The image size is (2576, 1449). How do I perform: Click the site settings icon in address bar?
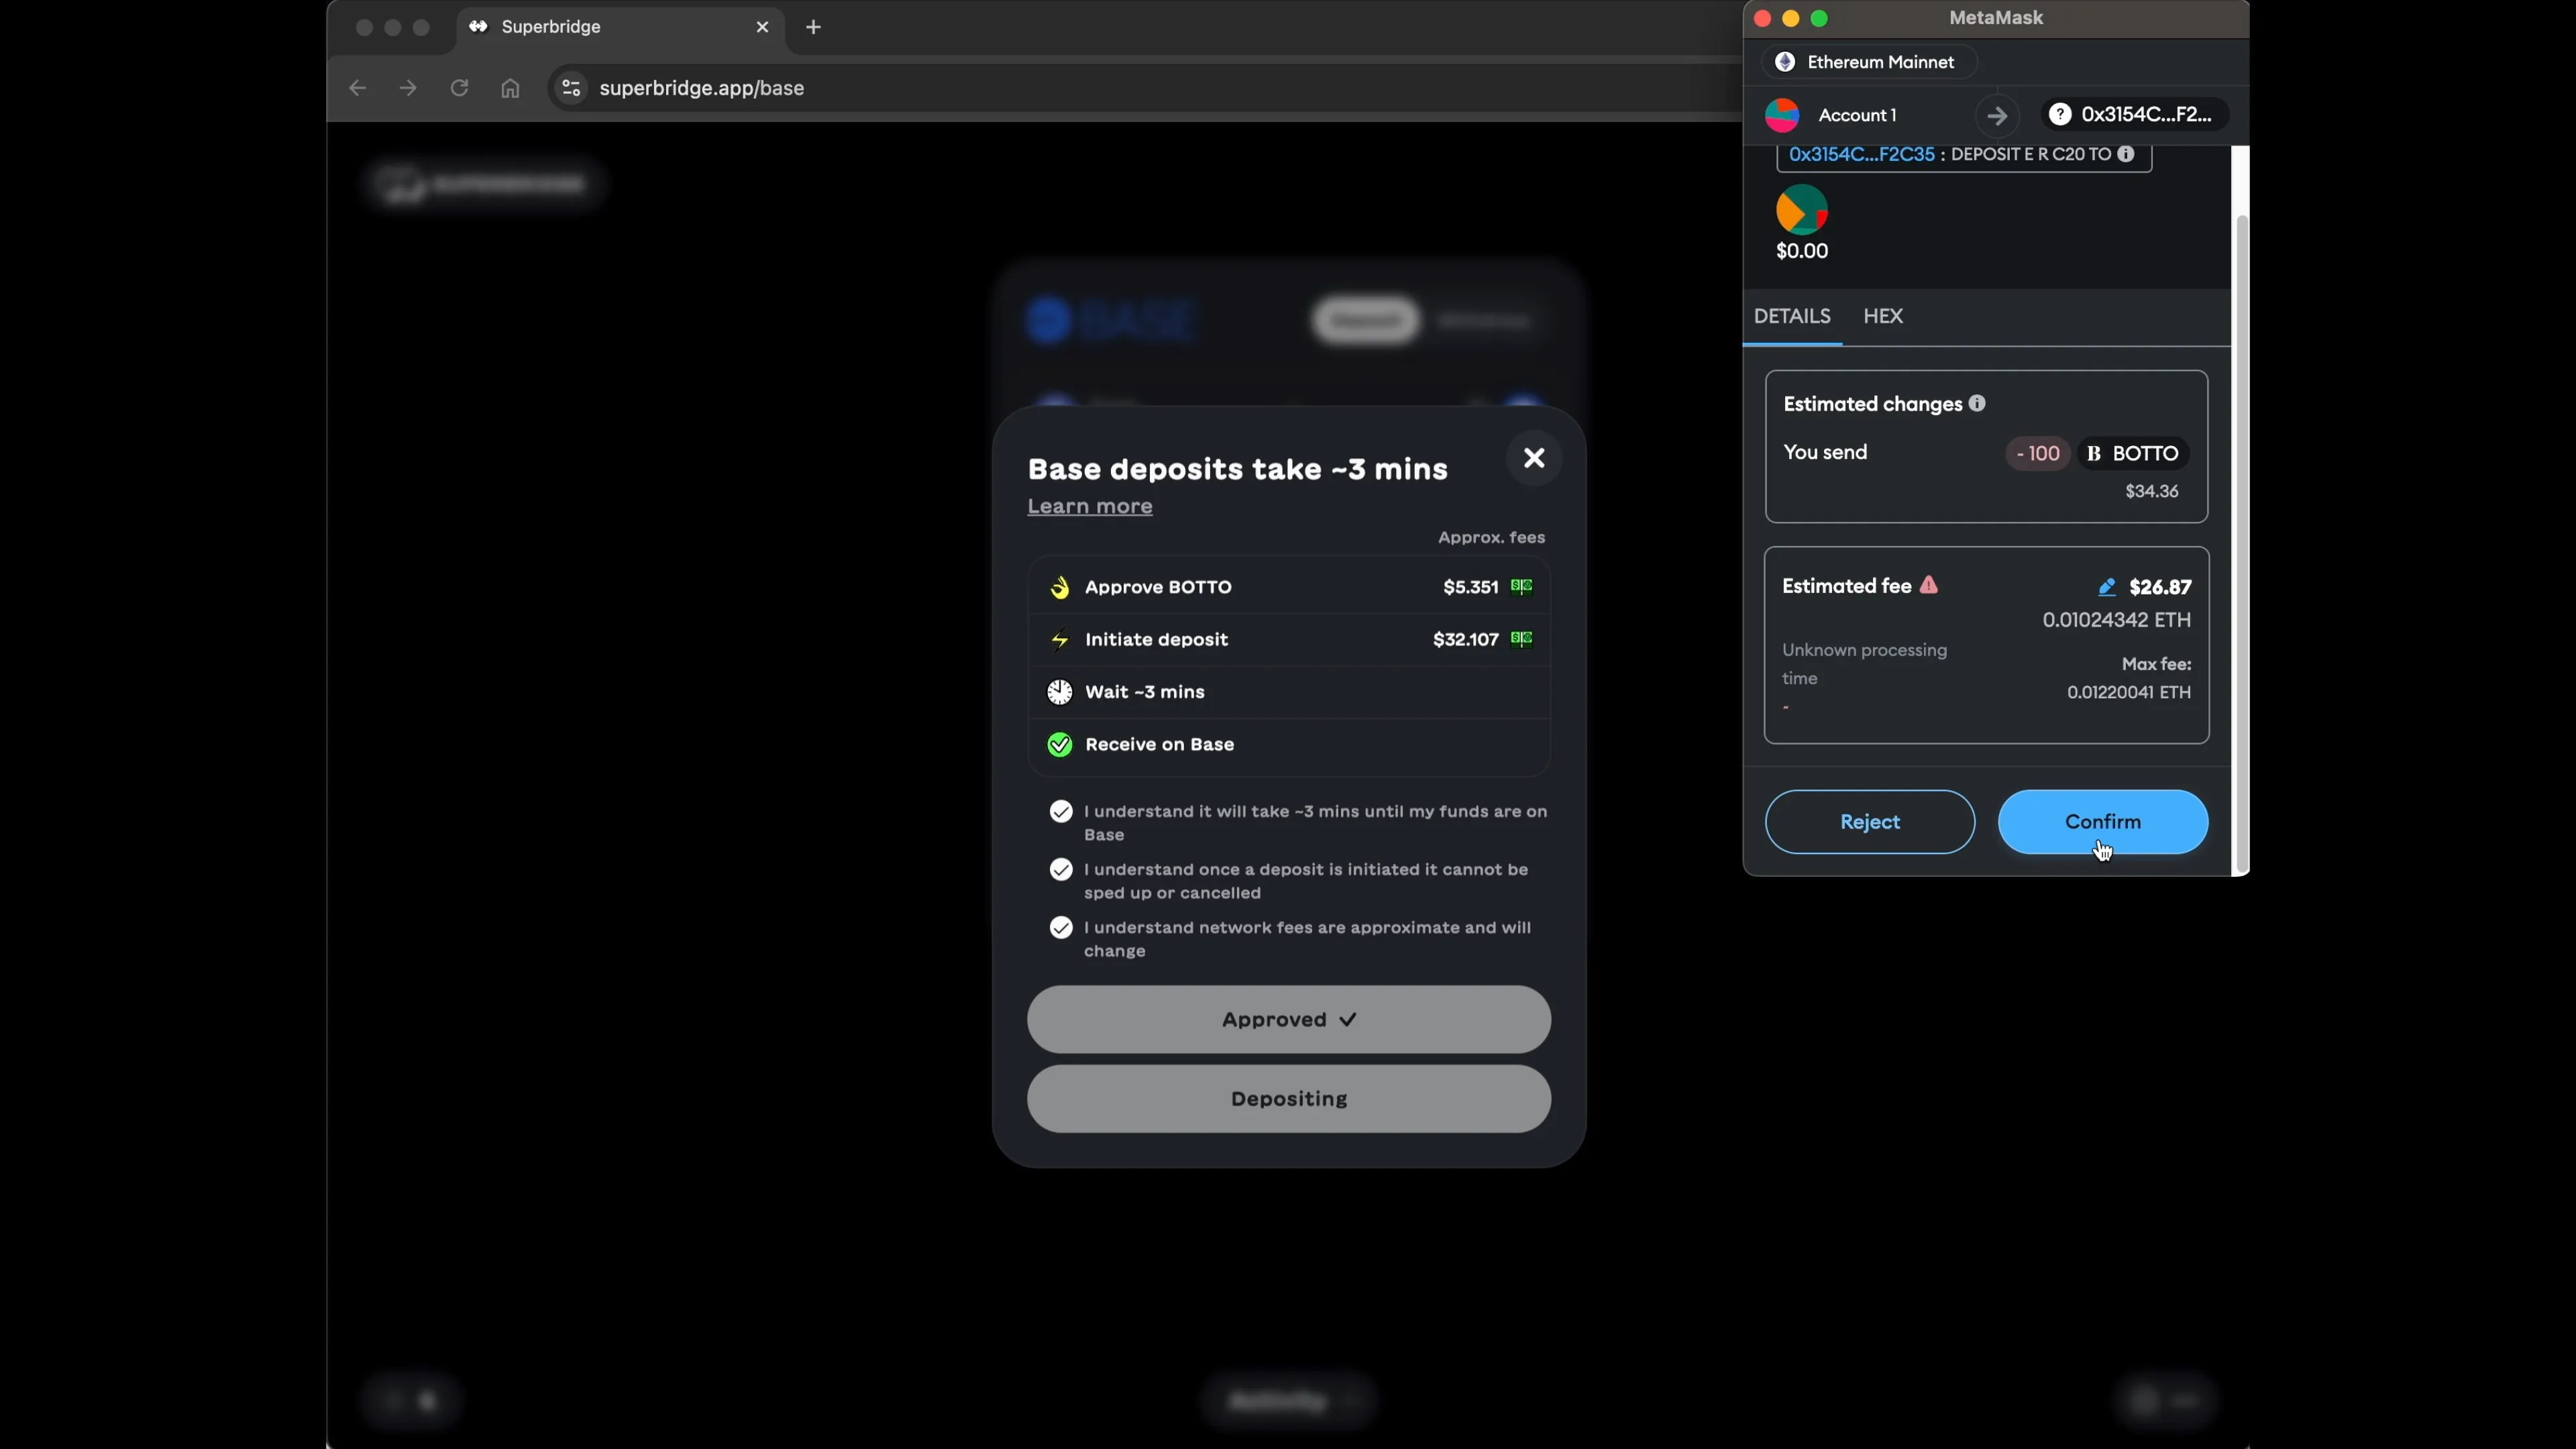point(571,88)
